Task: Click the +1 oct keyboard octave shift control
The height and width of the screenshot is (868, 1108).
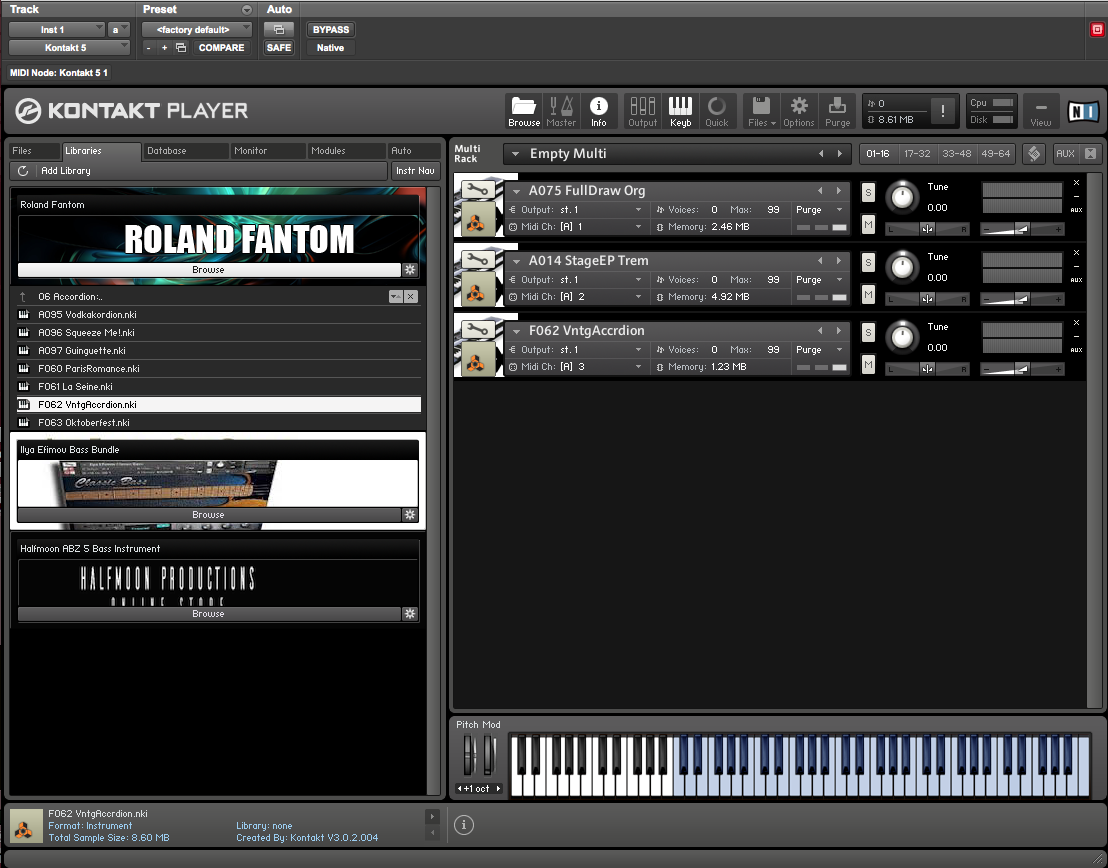Action: pos(479,788)
